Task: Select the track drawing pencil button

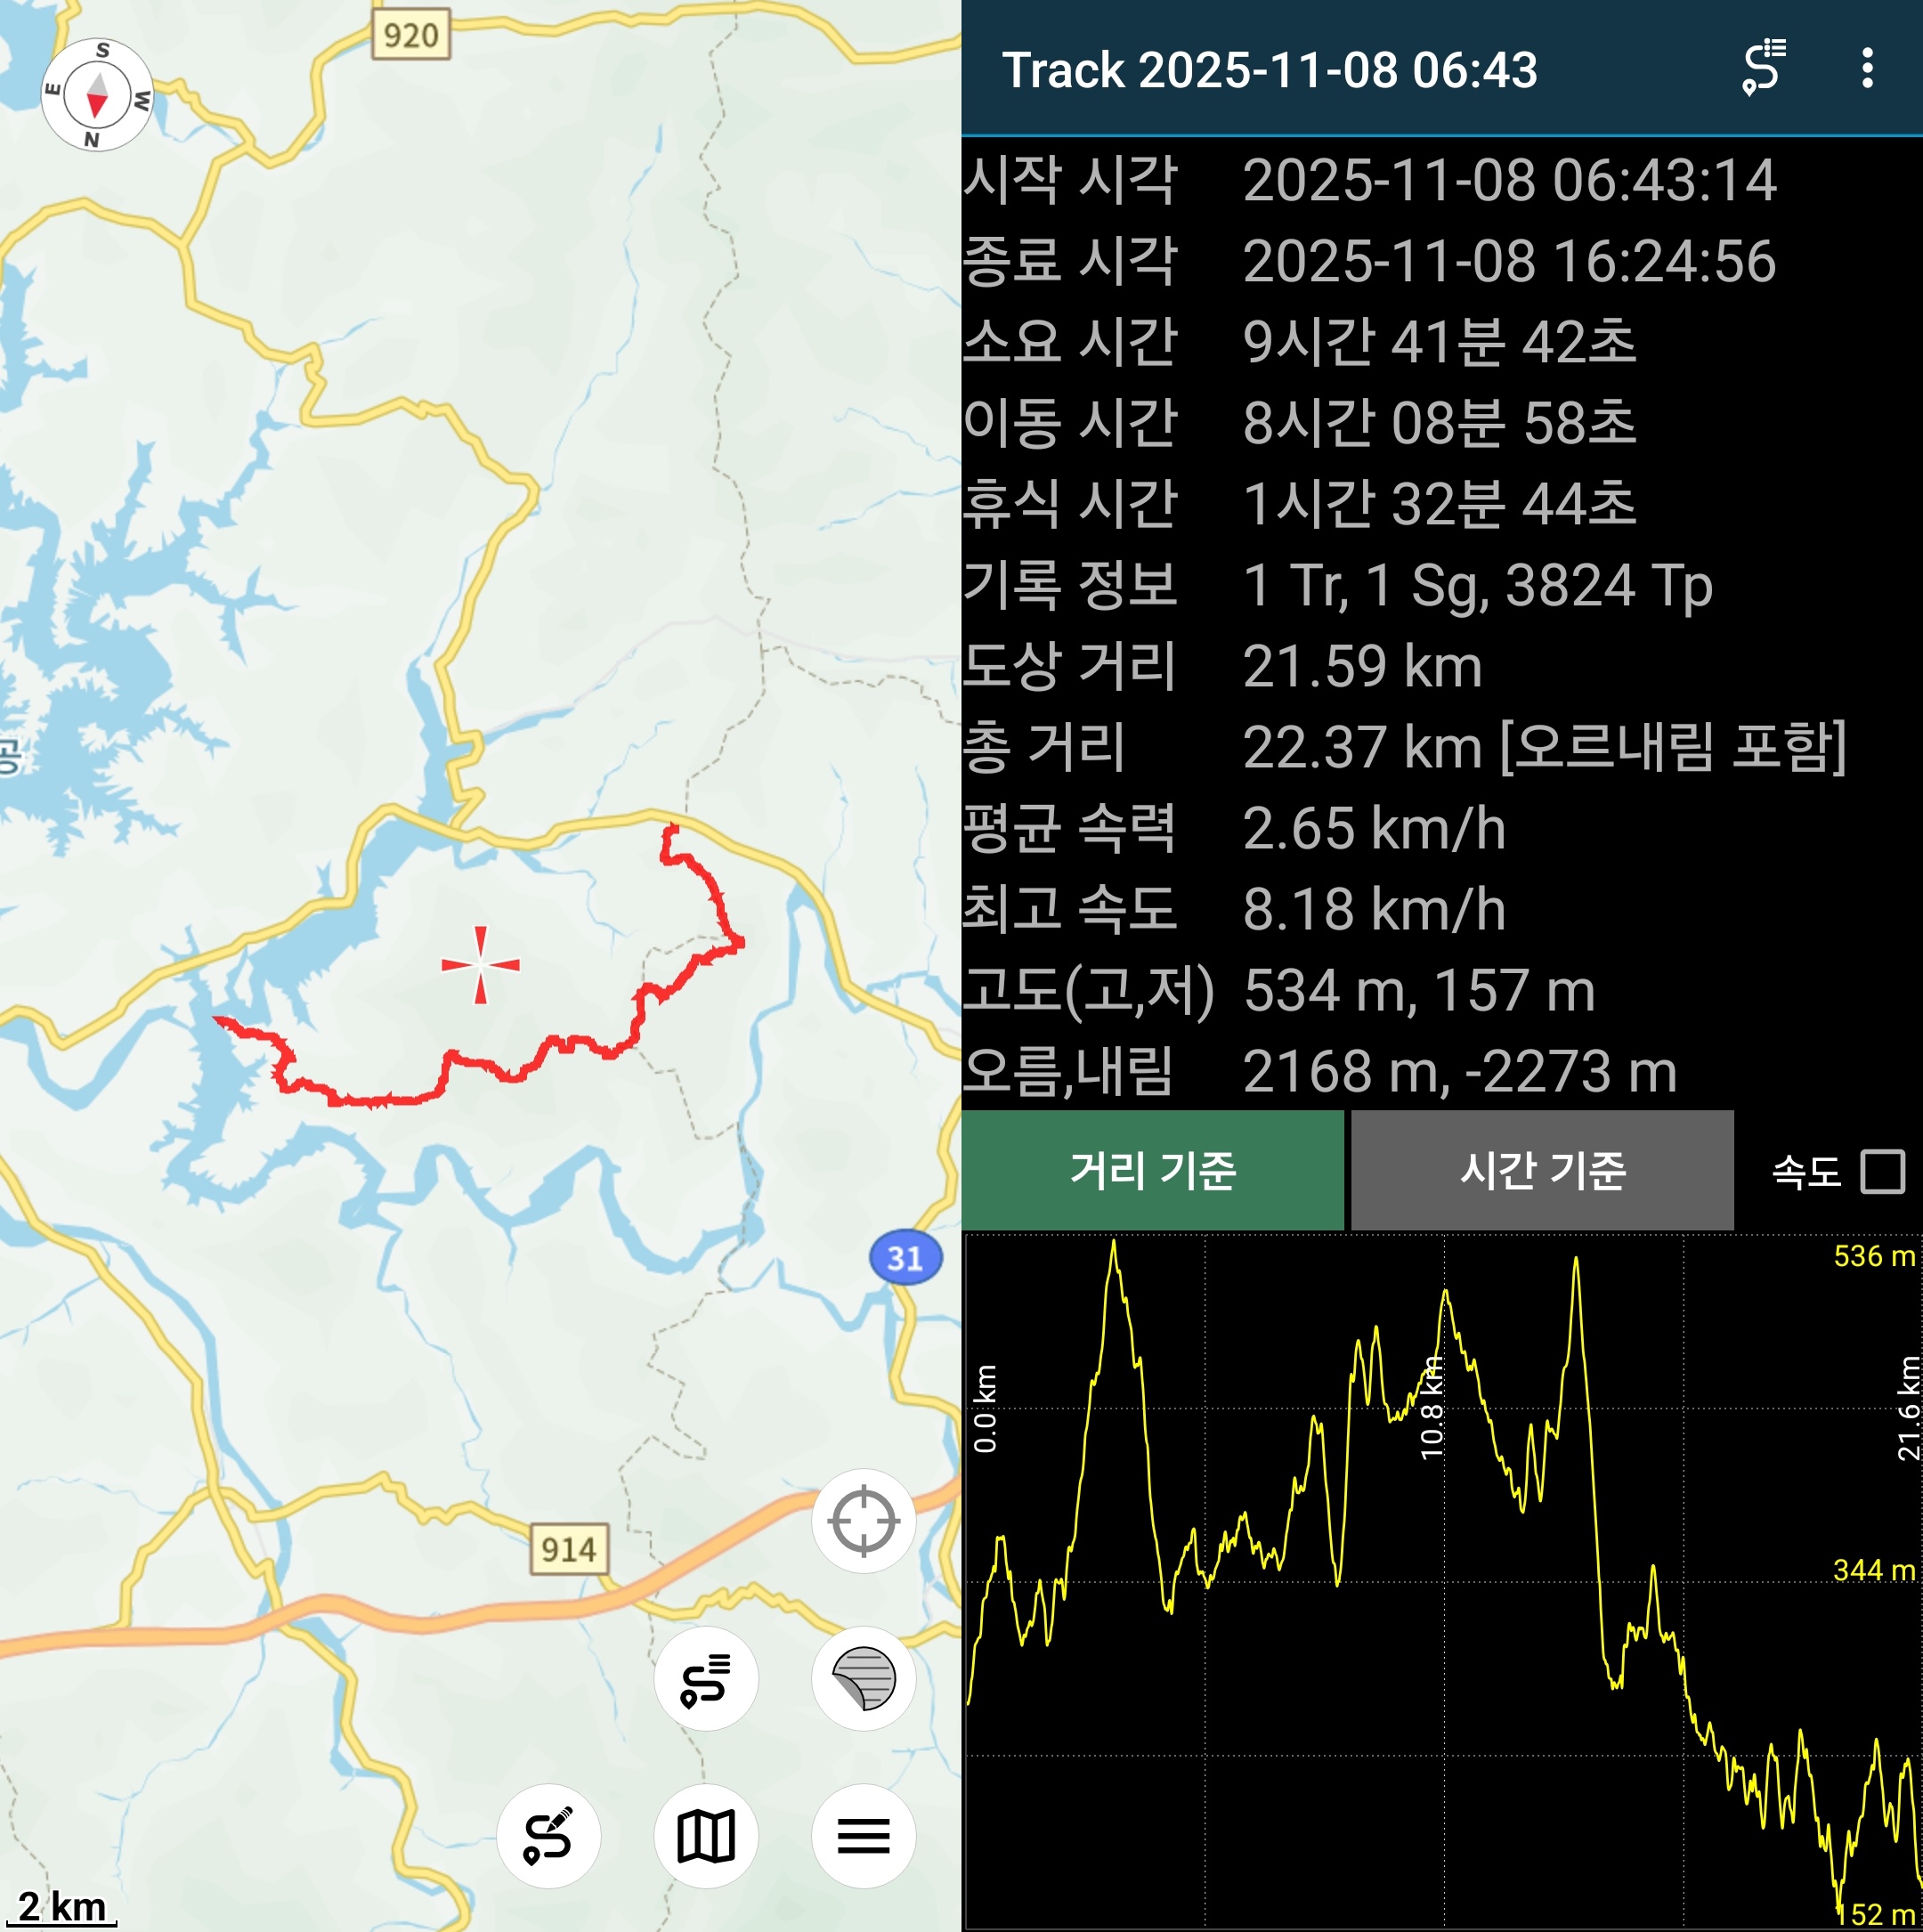Action: [548, 1836]
